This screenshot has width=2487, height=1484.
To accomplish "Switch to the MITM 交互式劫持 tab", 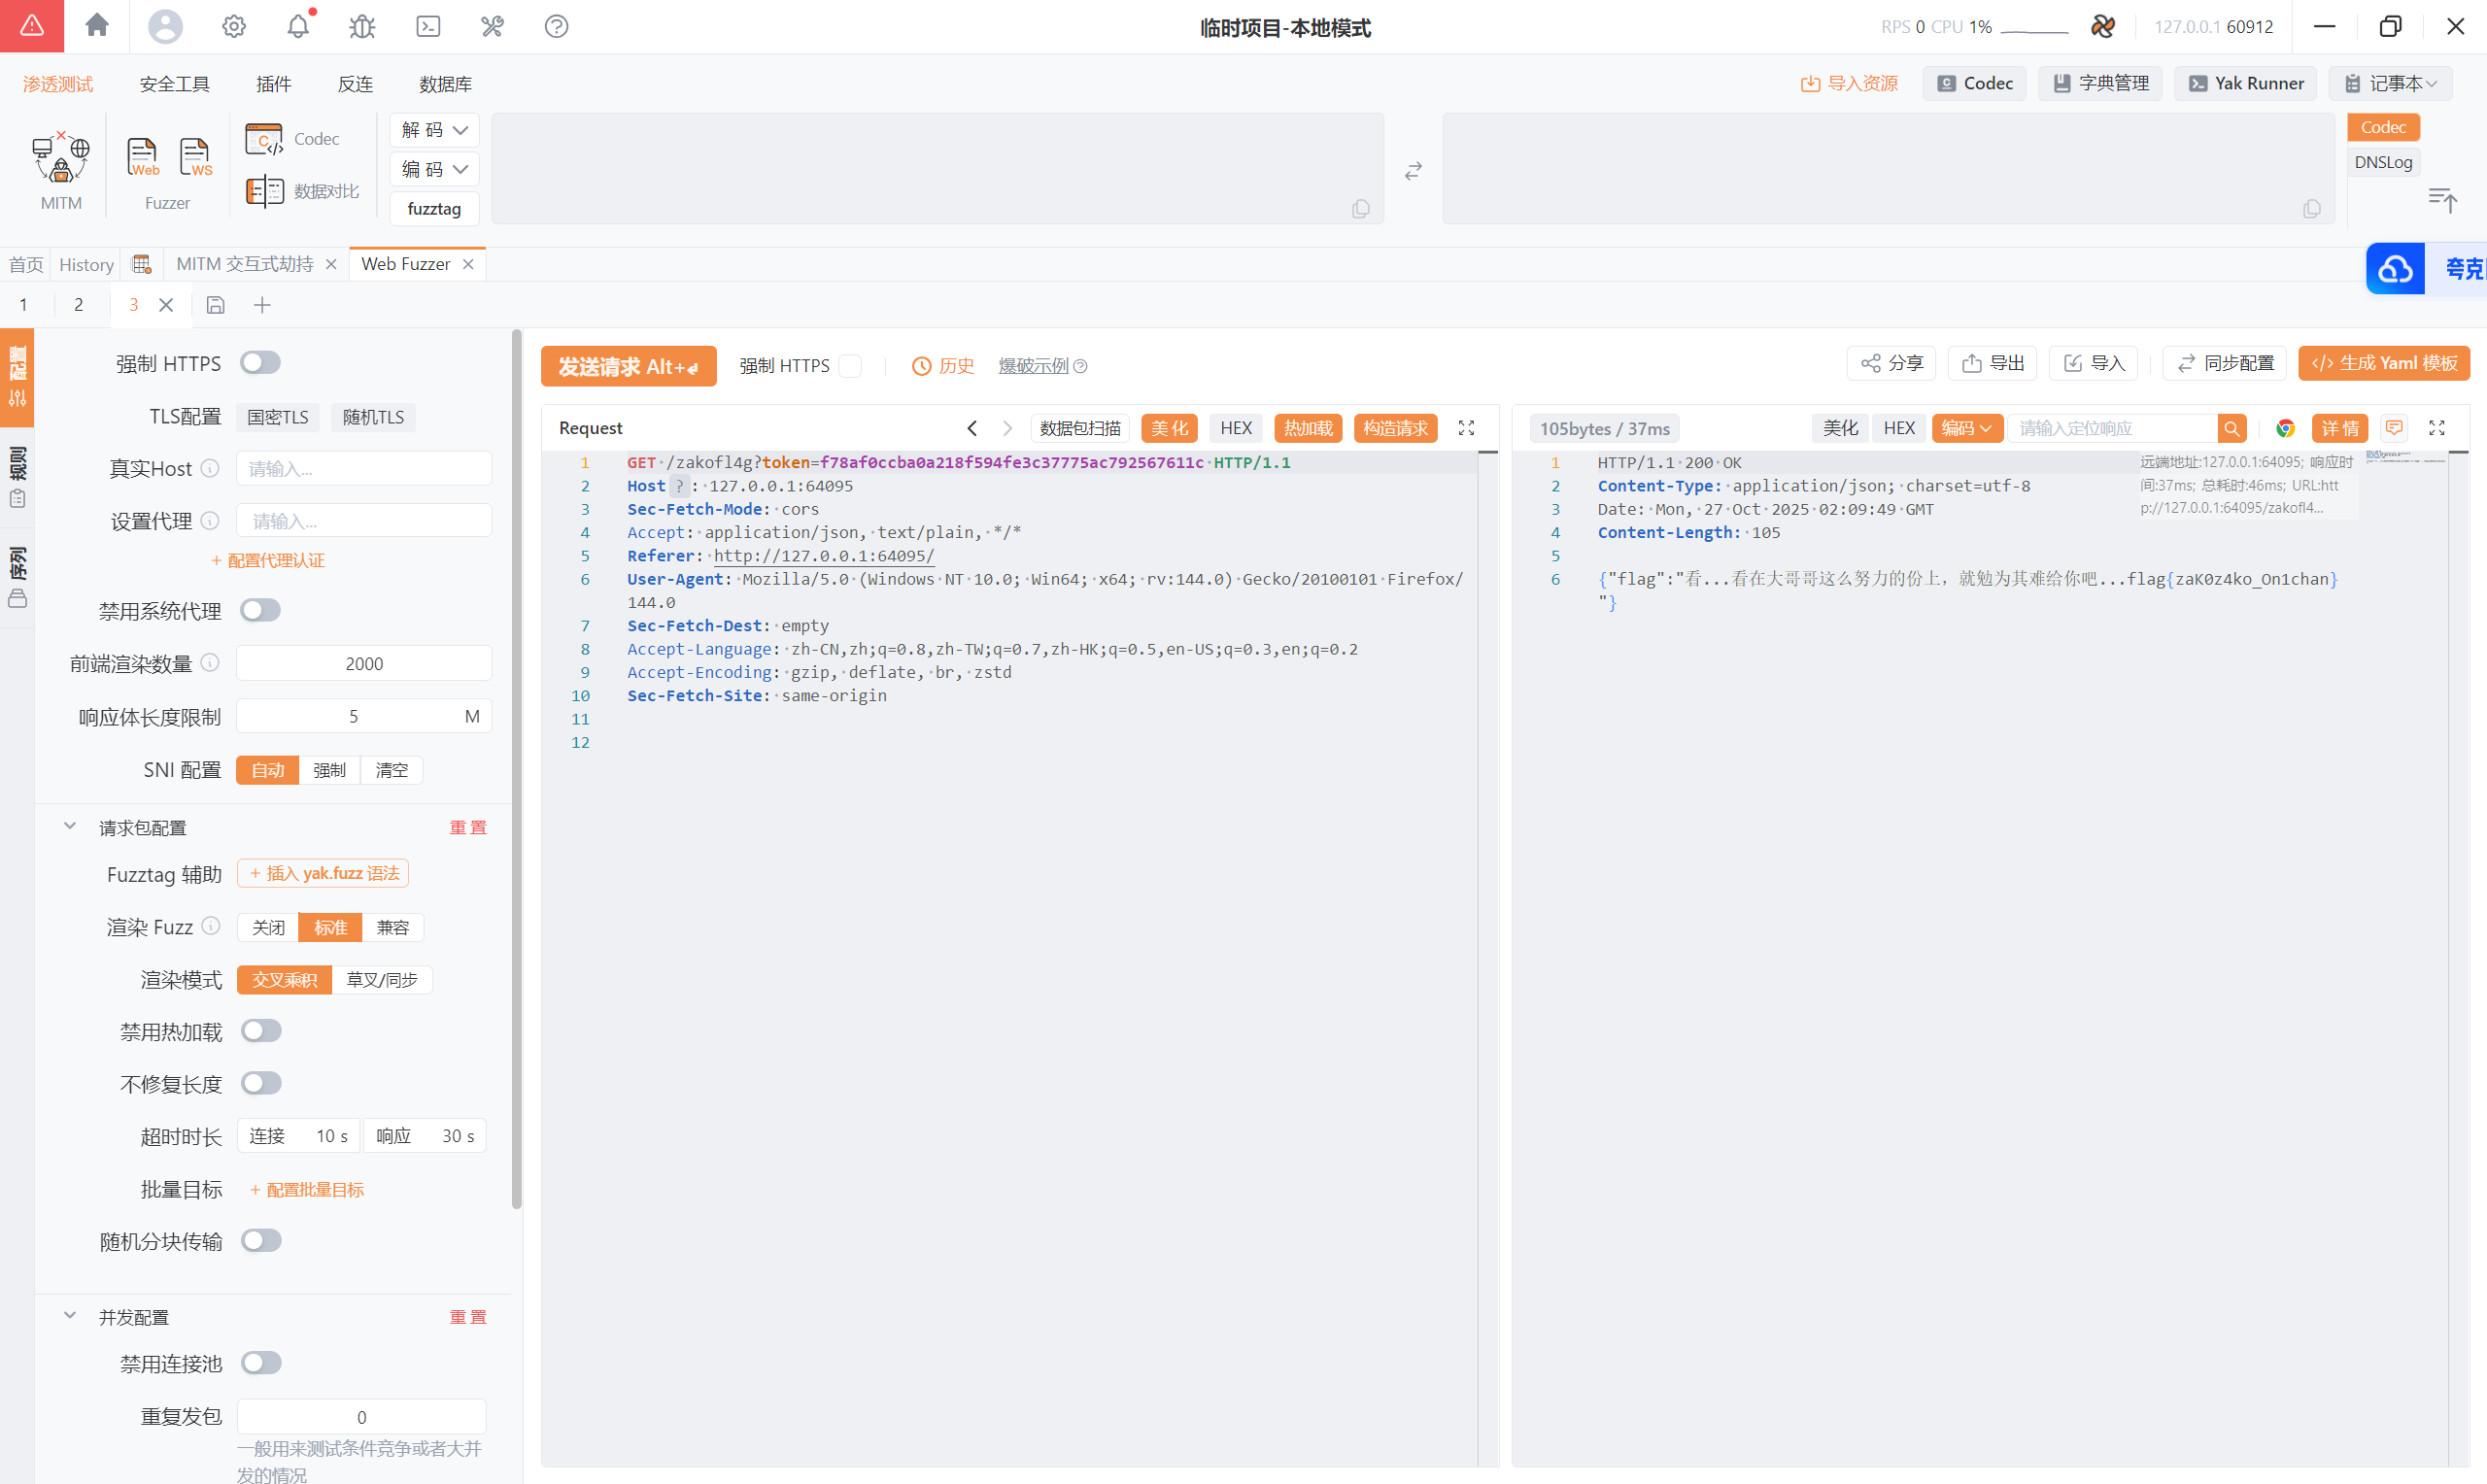I will pyautogui.click(x=245, y=264).
